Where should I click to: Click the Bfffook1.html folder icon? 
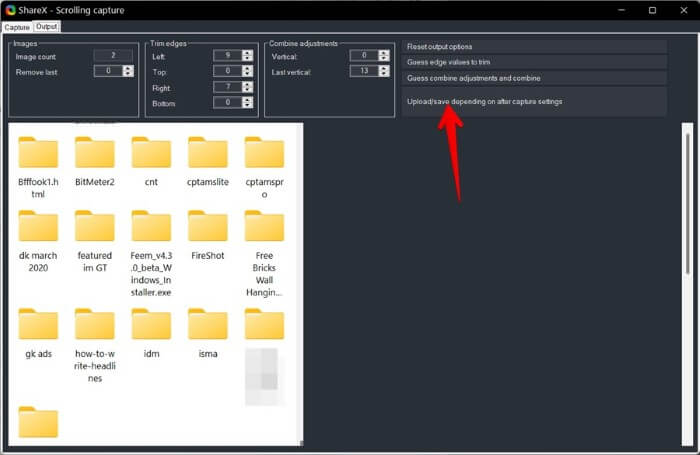38,153
